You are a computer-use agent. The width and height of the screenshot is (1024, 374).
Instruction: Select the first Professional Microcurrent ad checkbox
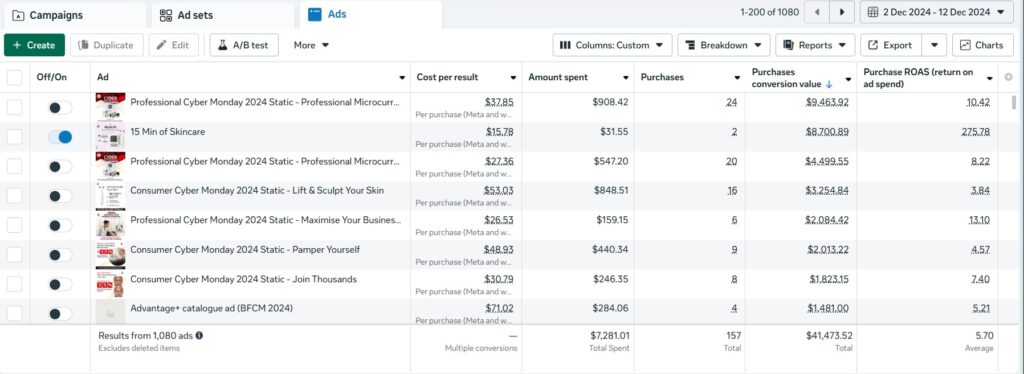click(x=14, y=107)
